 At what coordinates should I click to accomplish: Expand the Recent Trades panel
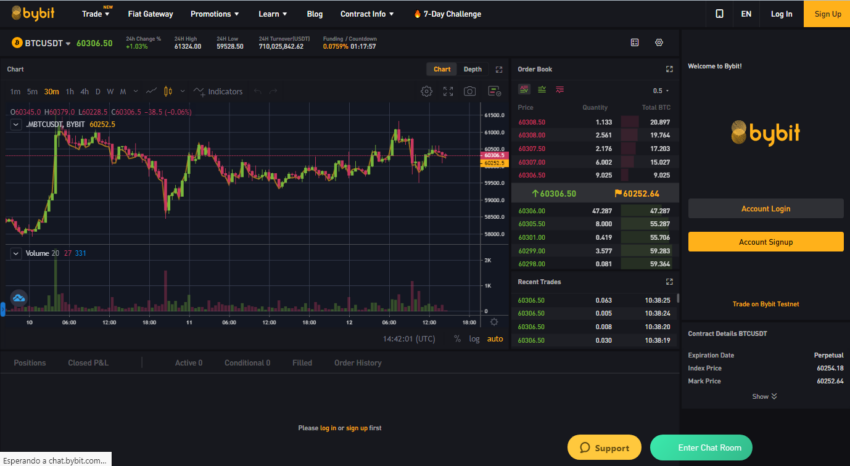coord(669,282)
